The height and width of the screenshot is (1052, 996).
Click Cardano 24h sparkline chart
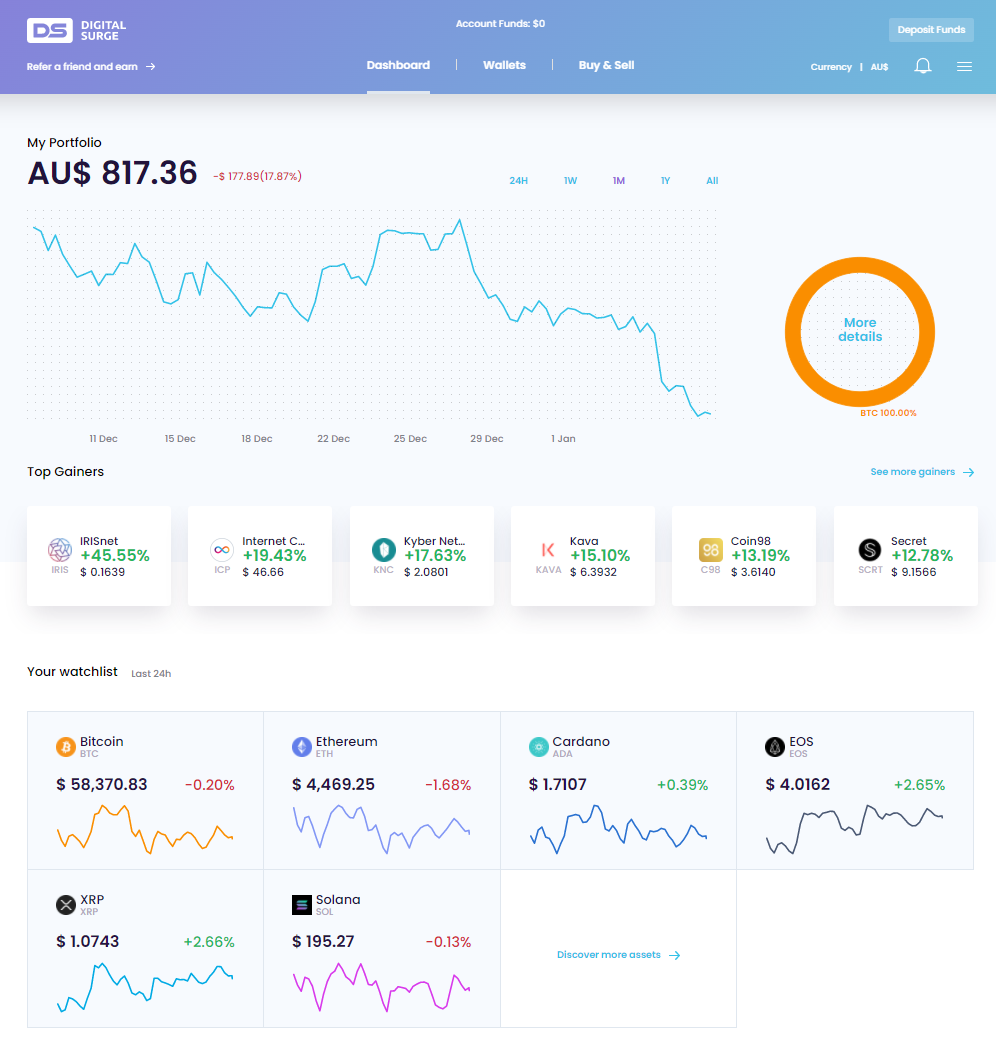click(x=618, y=829)
